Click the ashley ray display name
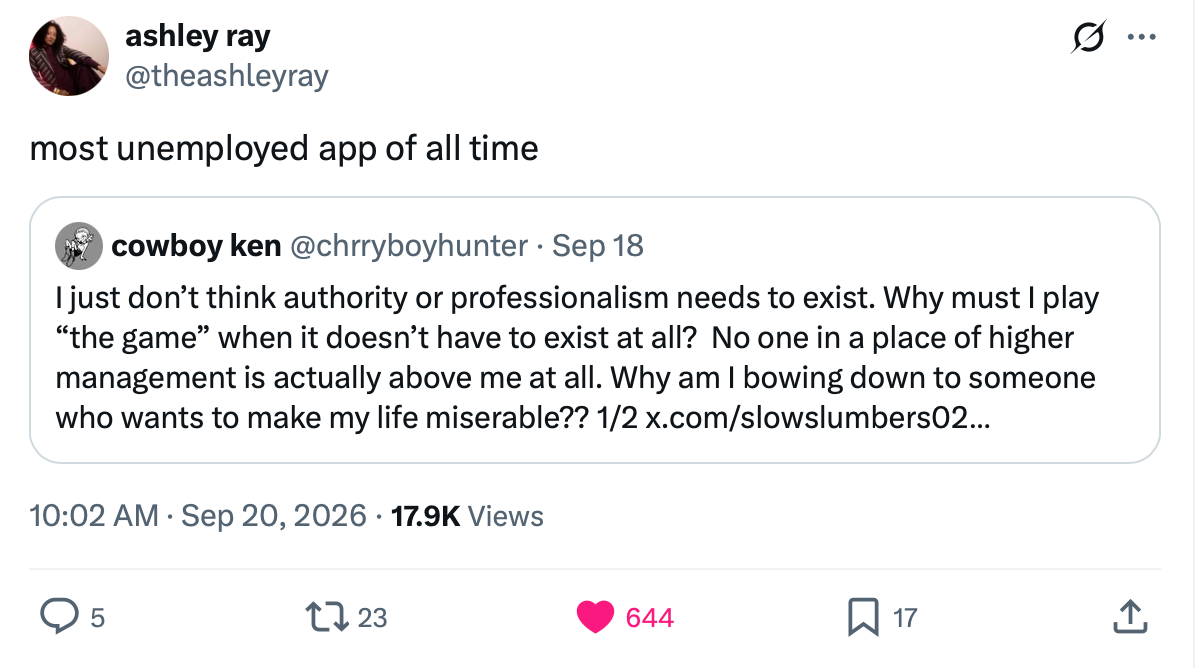Viewport: 1196px width, 668px height. [x=198, y=36]
